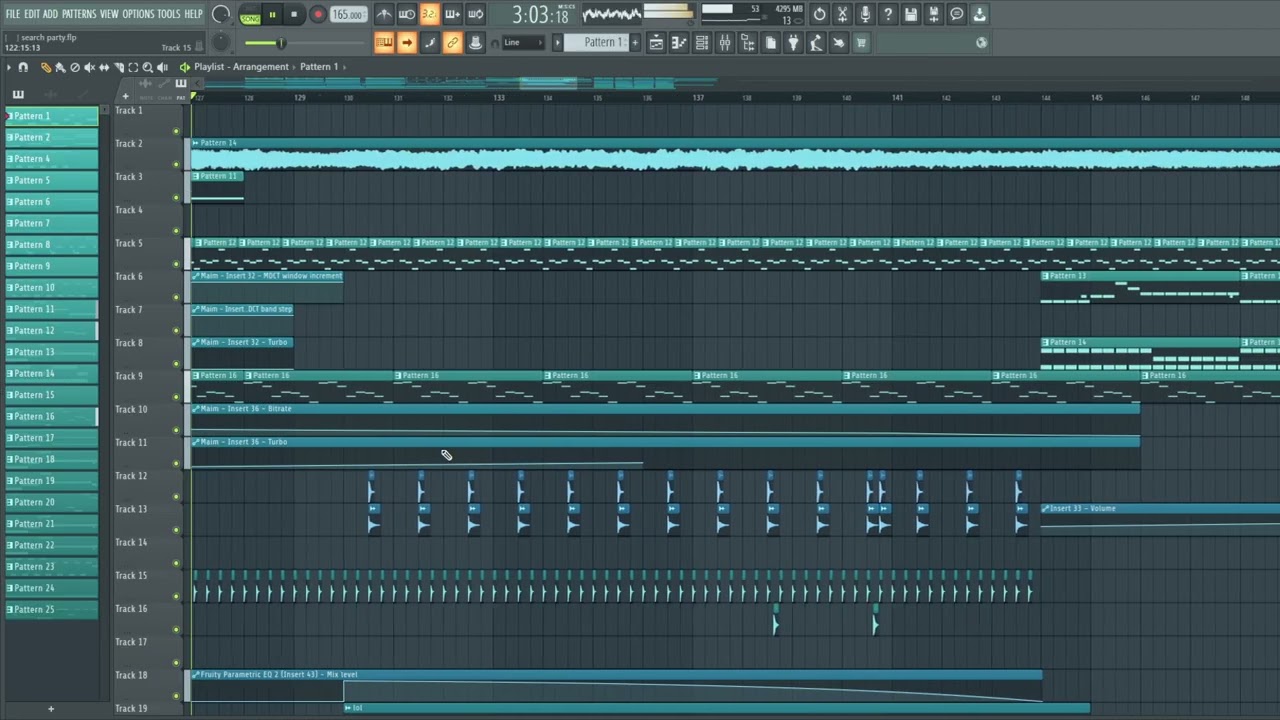Toggle the recording countdown button

click(x=430, y=14)
